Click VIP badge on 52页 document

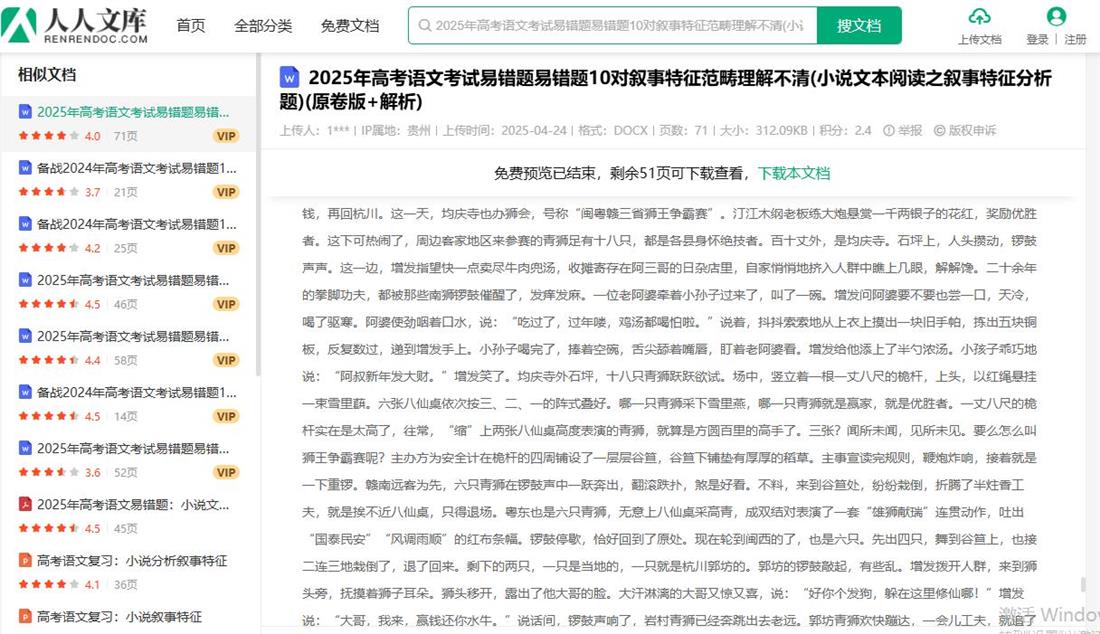(226, 473)
